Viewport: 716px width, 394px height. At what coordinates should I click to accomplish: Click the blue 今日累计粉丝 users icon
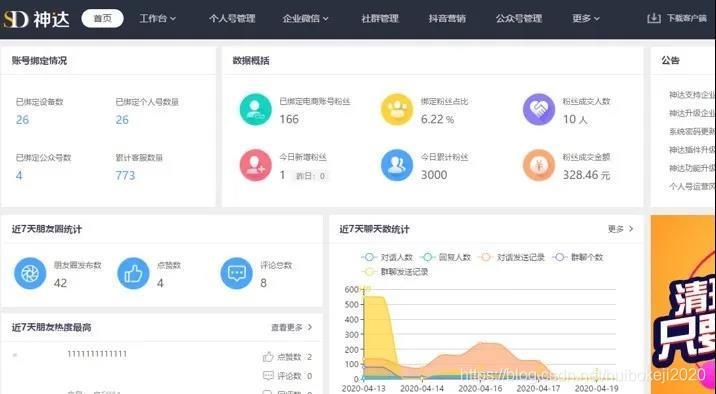click(x=397, y=165)
